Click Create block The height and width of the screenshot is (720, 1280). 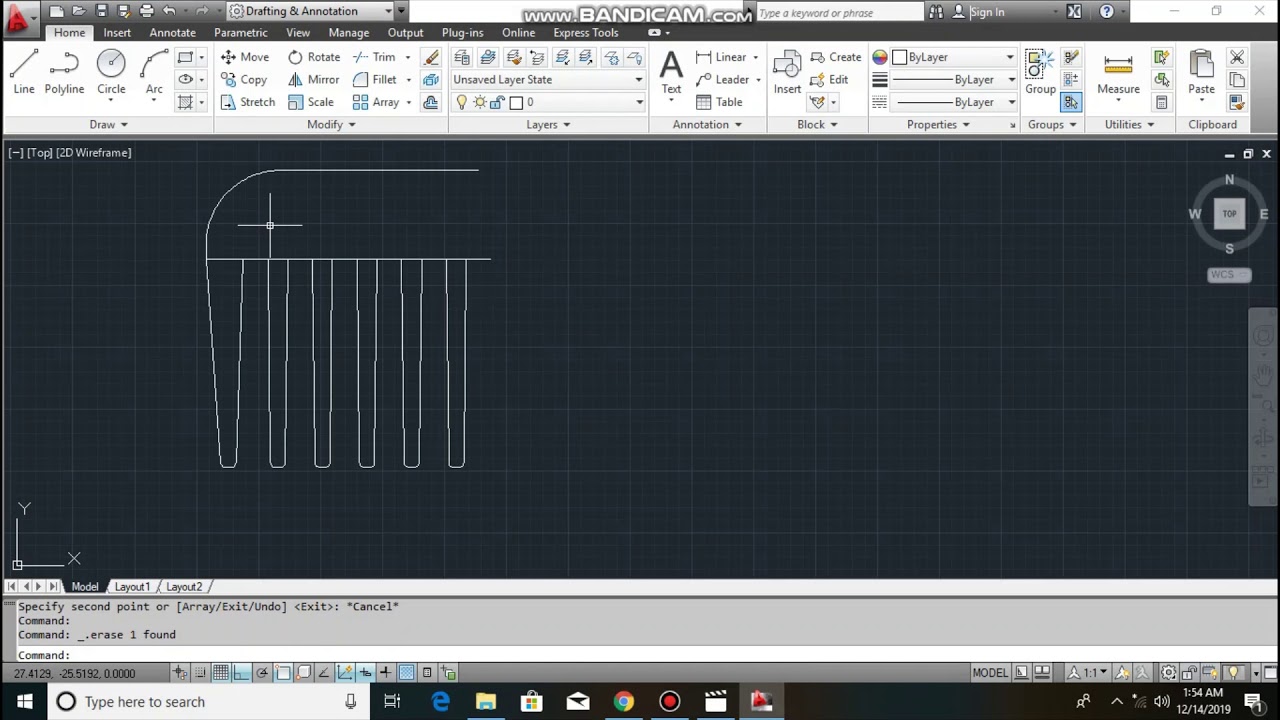pos(835,57)
